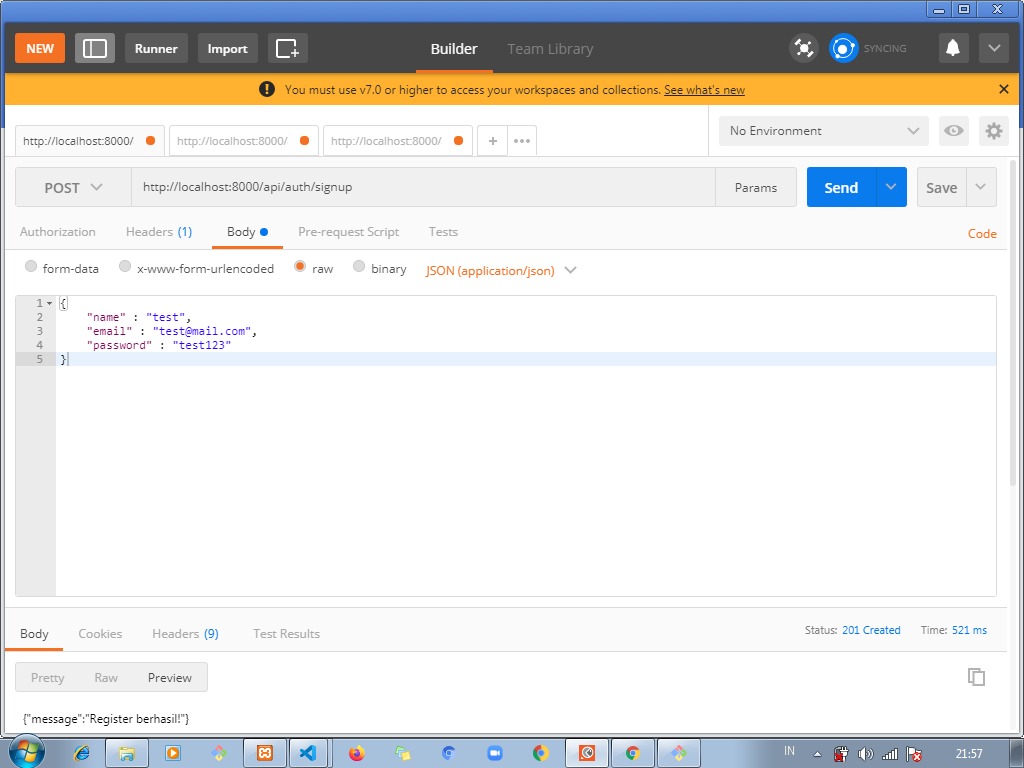Screen dimensions: 1024x768
Task: Switch to the Team Library tab
Action: pyautogui.click(x=549, y=48)
